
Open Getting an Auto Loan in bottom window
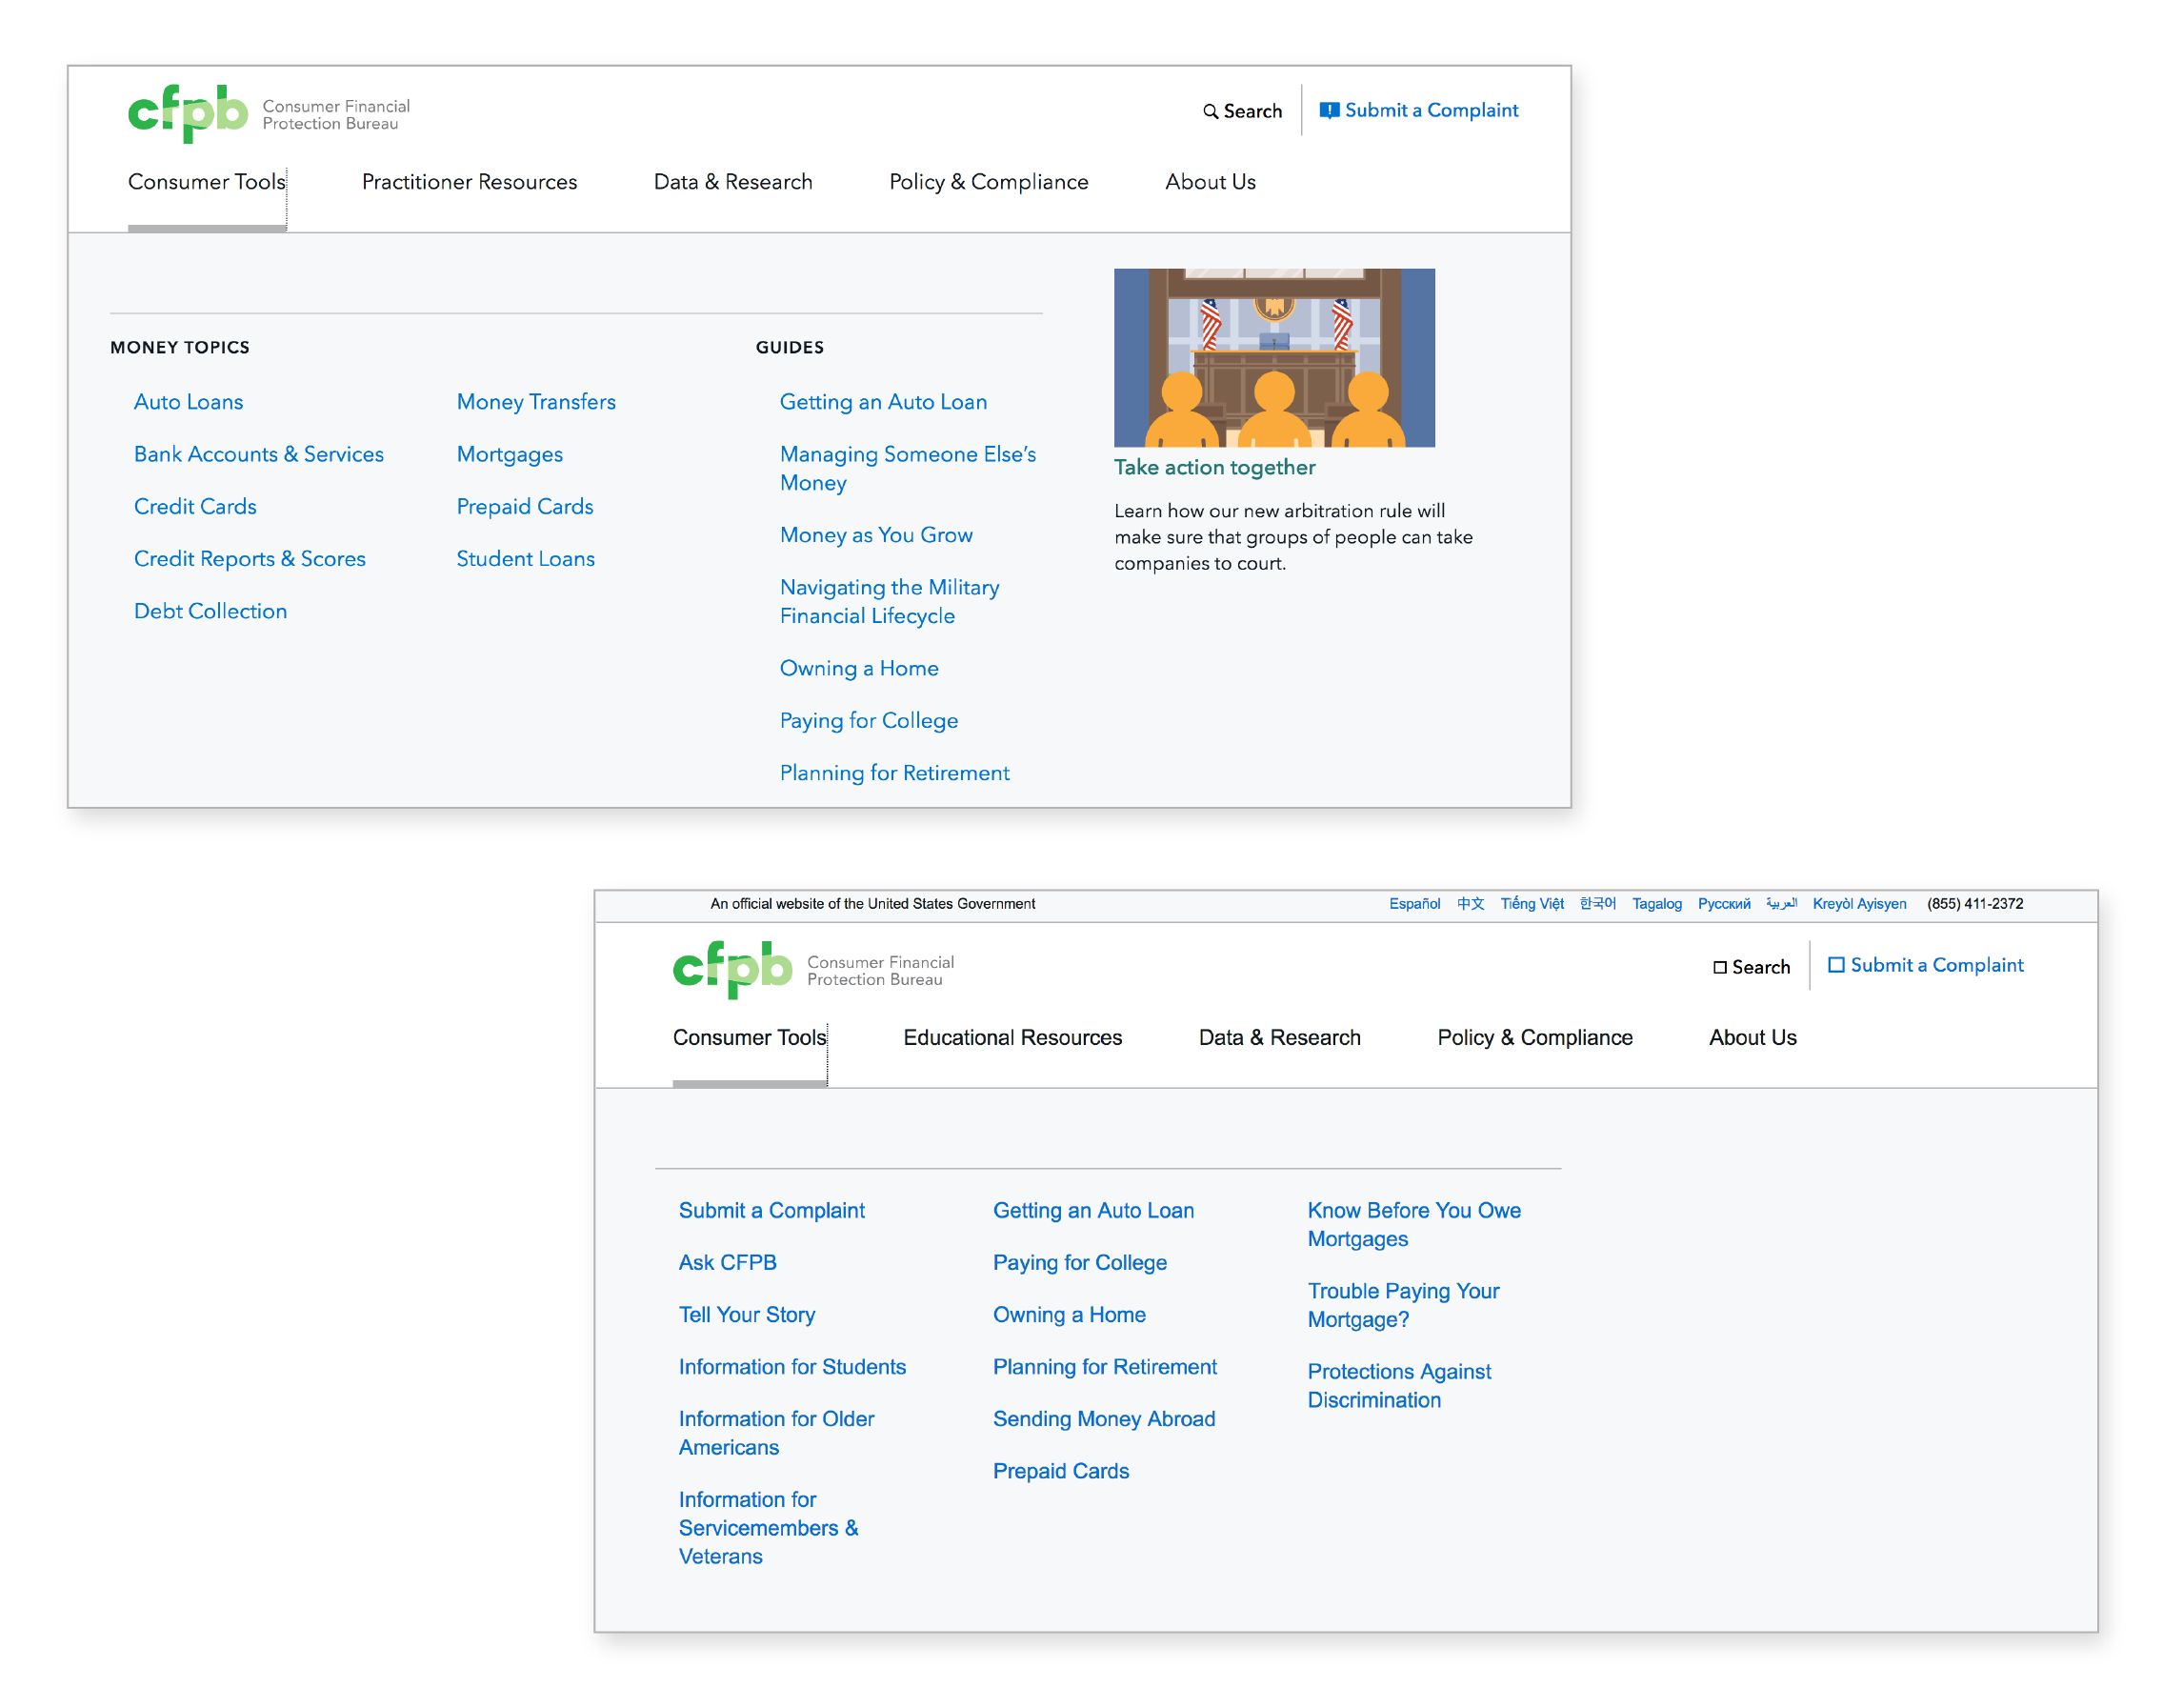click(x=1093, y=1210)
